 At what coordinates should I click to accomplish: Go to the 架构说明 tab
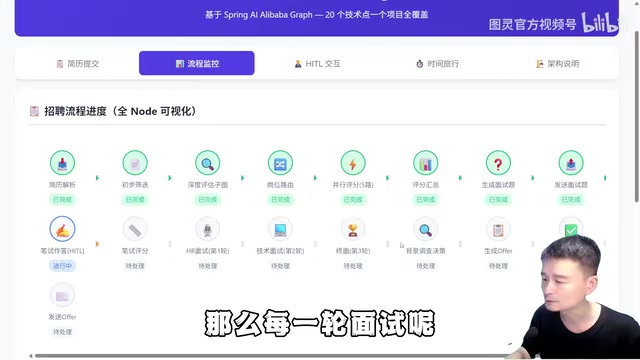point(558,63)
